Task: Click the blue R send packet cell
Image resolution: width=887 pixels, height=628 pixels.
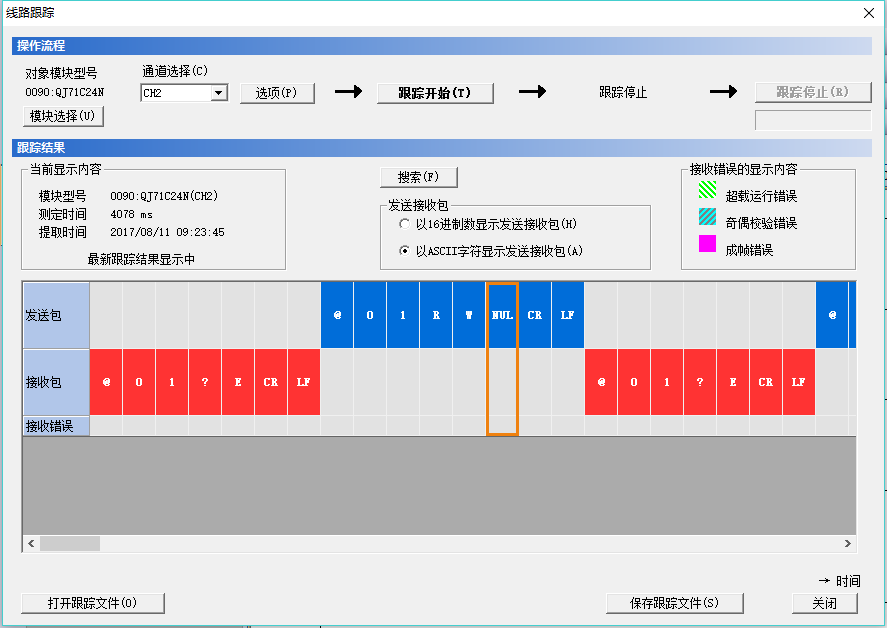Action: 436,315
